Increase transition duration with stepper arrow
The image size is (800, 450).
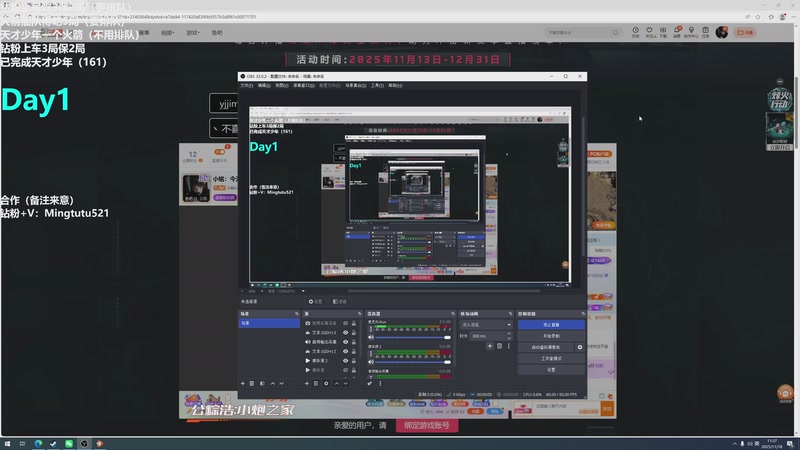click(509, 334)
